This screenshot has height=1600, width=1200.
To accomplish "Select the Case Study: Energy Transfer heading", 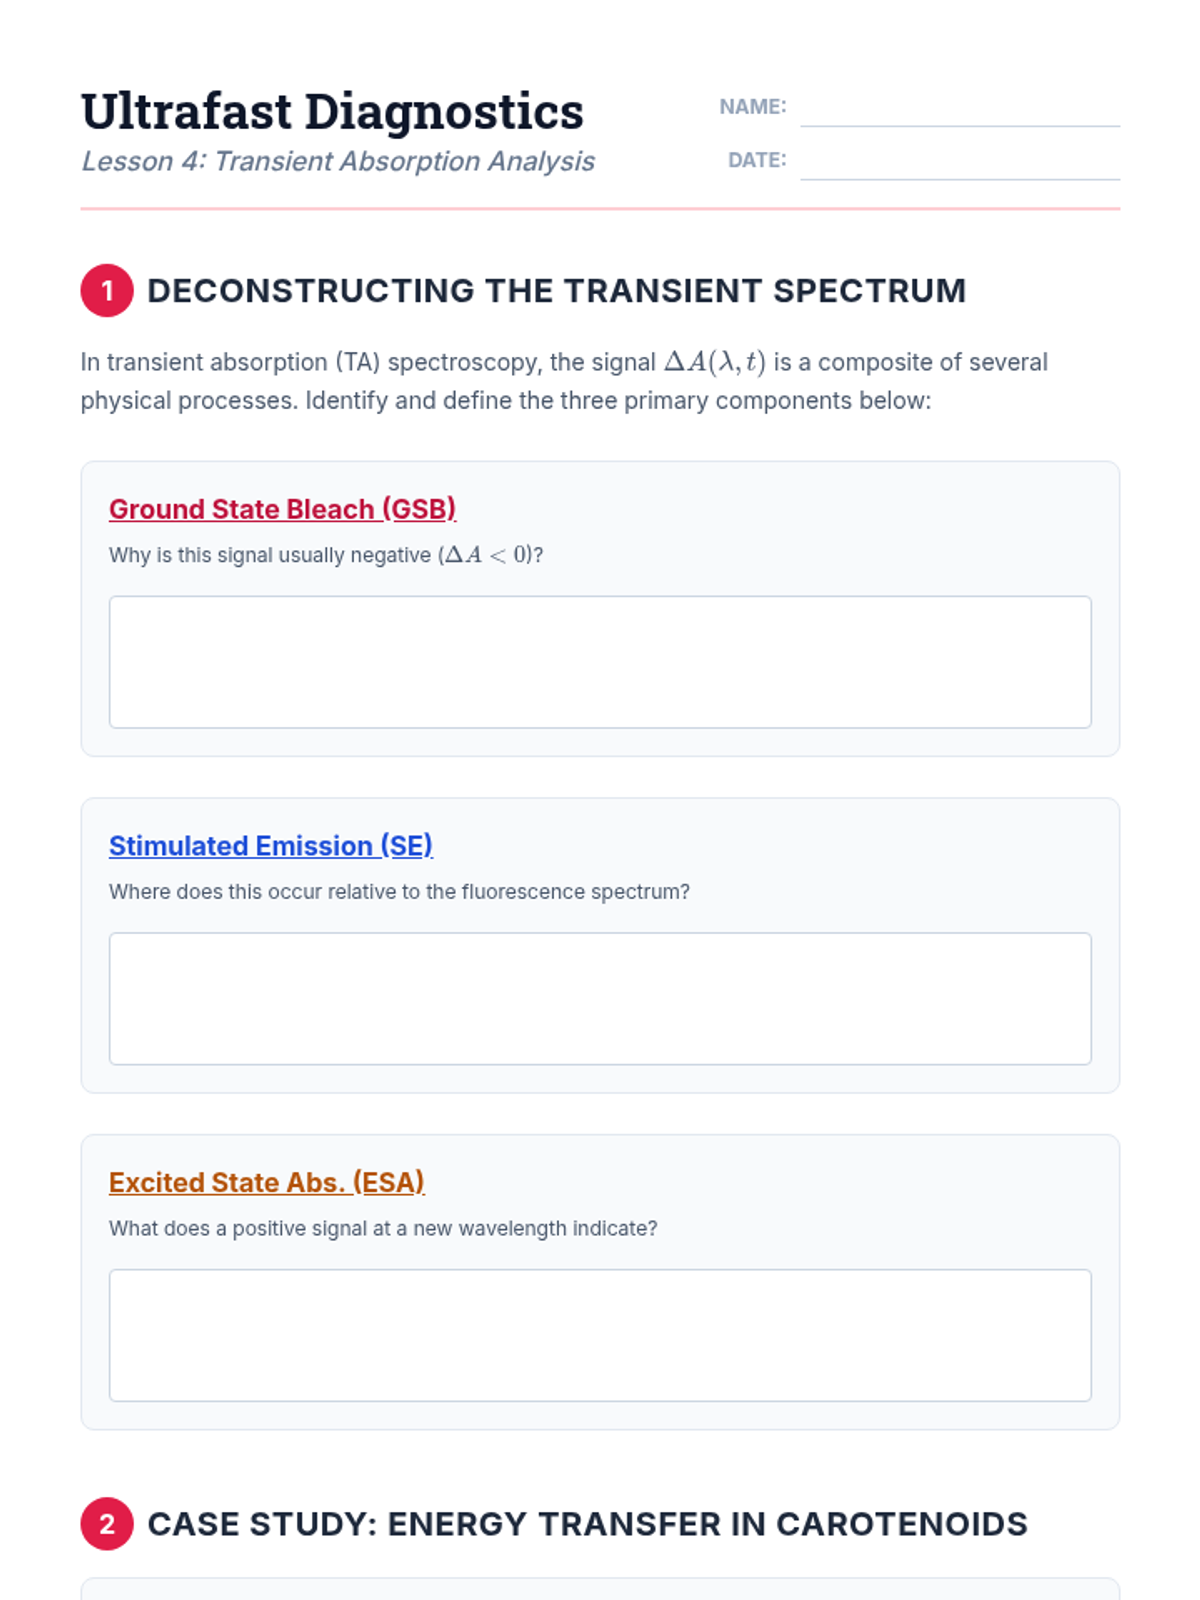I will tap(587, 1524).
